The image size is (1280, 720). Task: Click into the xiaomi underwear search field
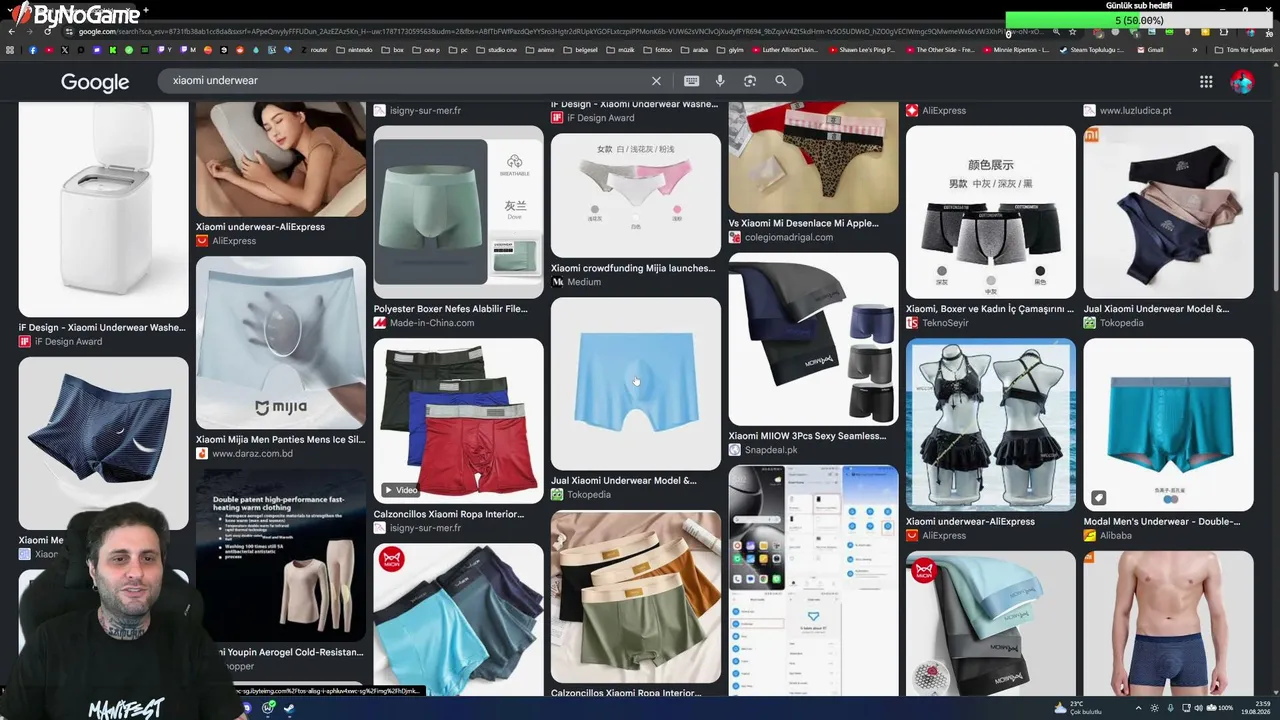[x=400, y=81]
